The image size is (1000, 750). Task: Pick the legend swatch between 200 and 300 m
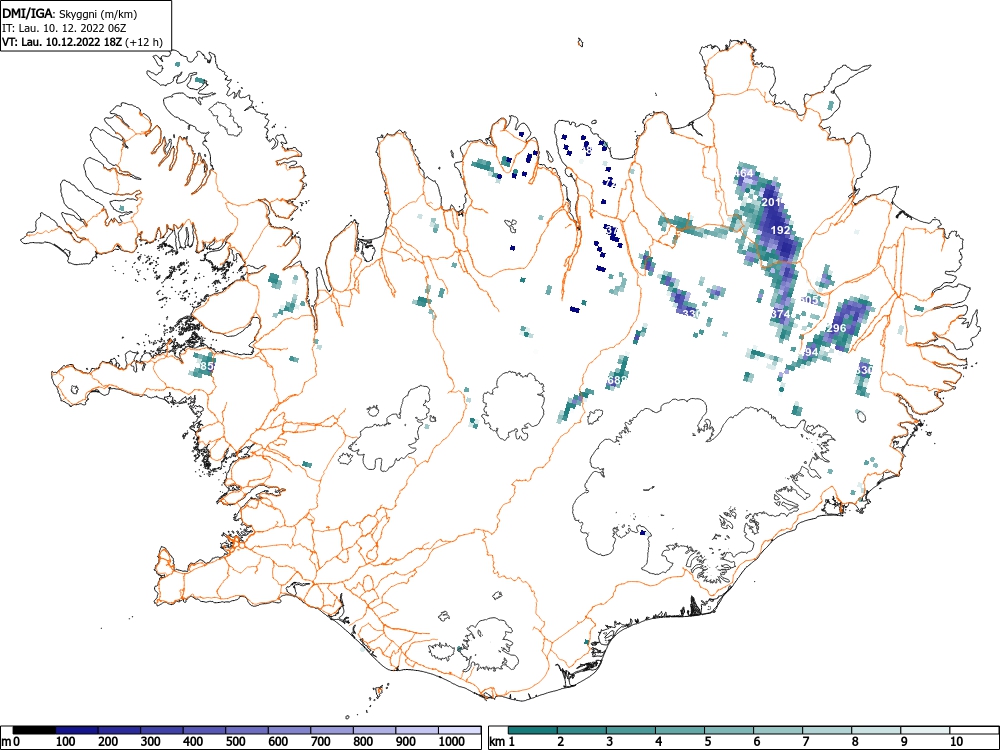[x=119, y=730]
